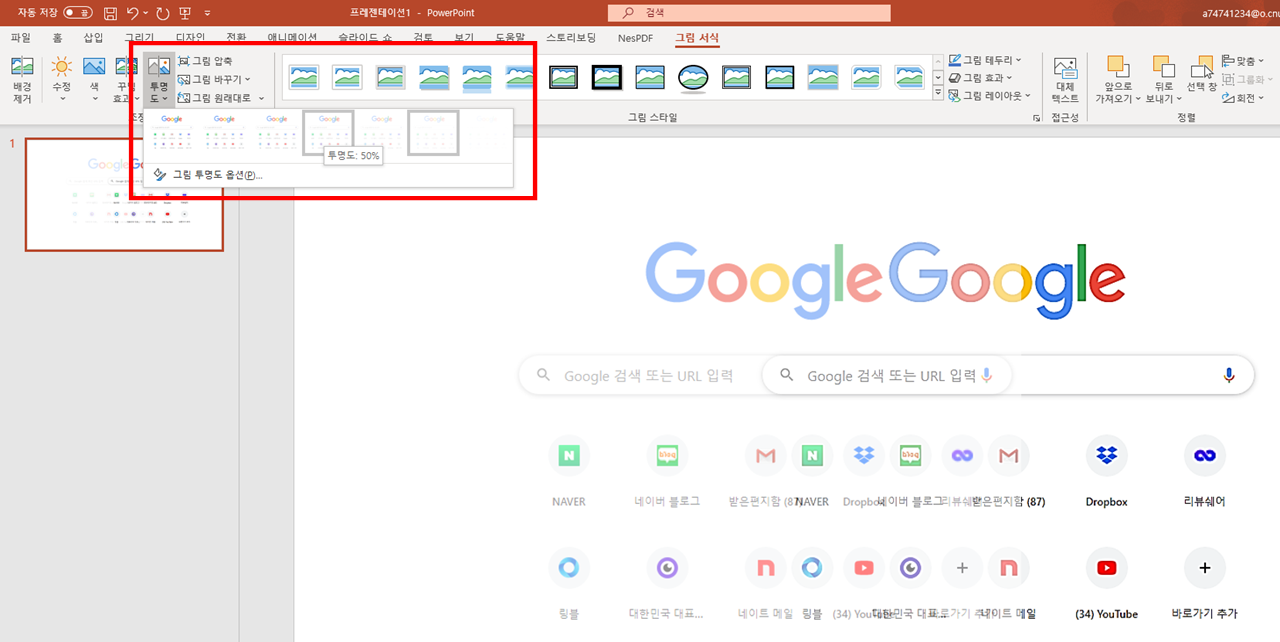Open the 맞춤 (align) dropdown
Image resolution: width=1280 pixels, height=642 pixels.
[1244, 61]
